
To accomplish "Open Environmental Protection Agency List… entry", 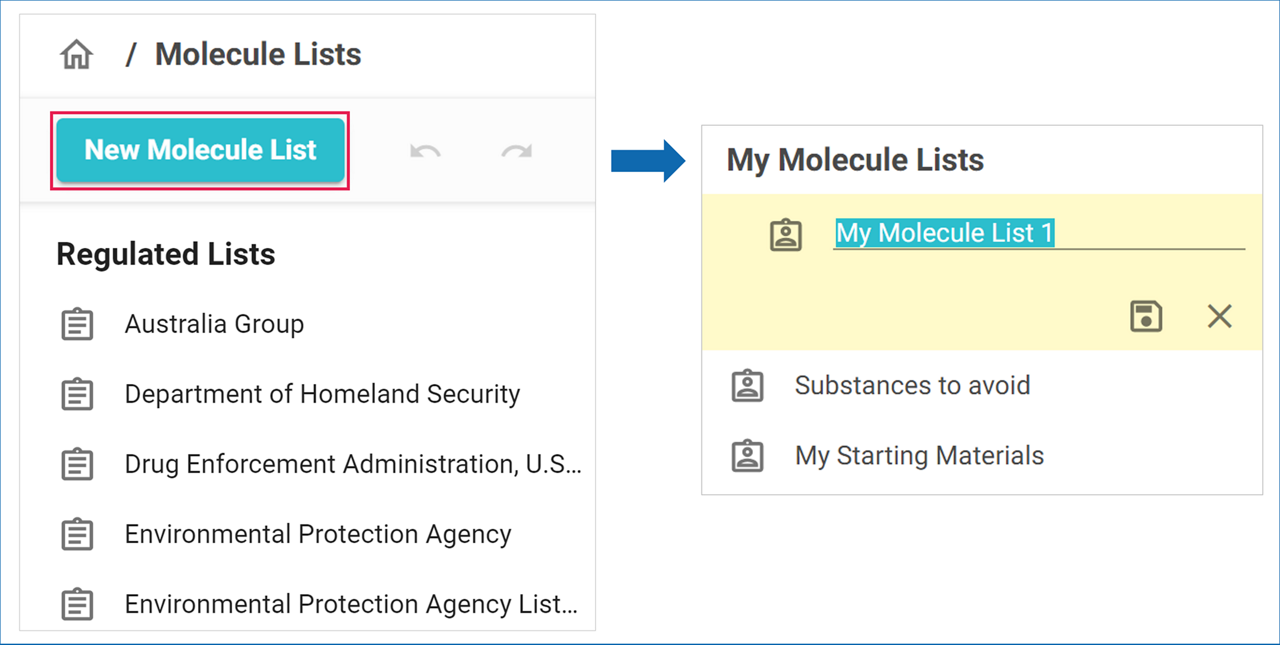I will [350, 604].
